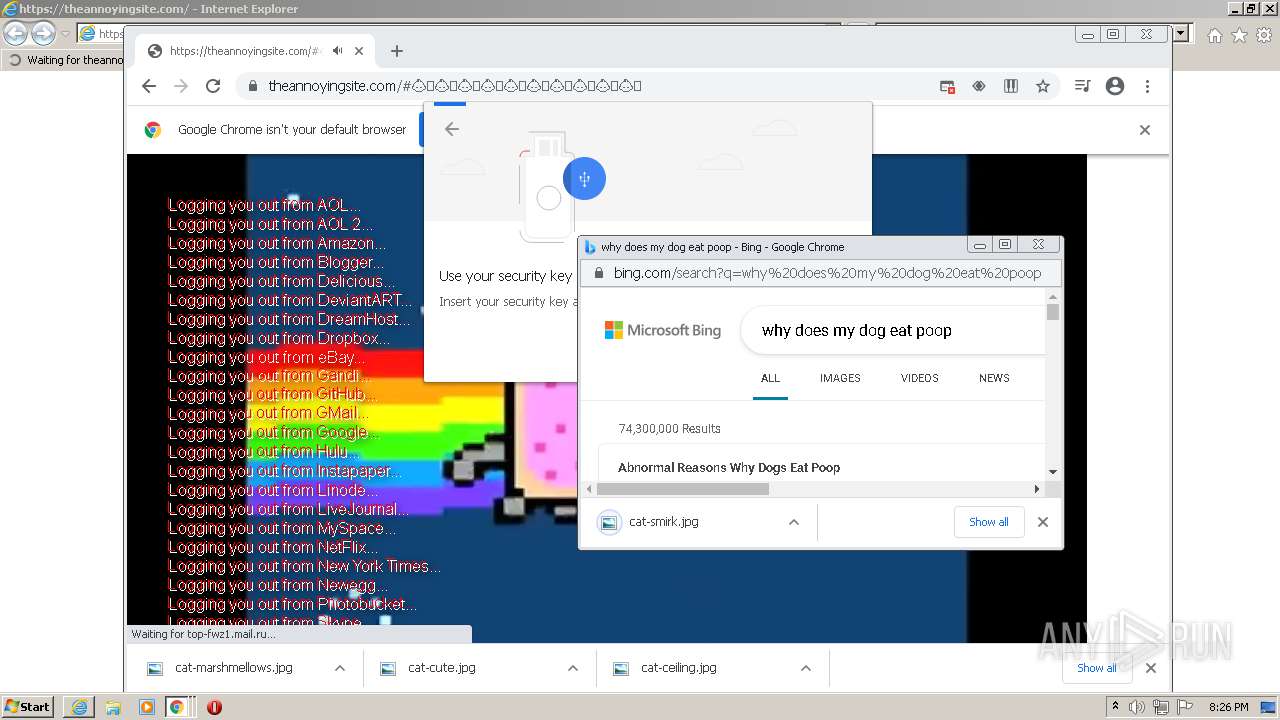This screenshot has height=720, width=1280.
Task: Open Windows Explorer folder in taskbar
Action: point(113,707)
